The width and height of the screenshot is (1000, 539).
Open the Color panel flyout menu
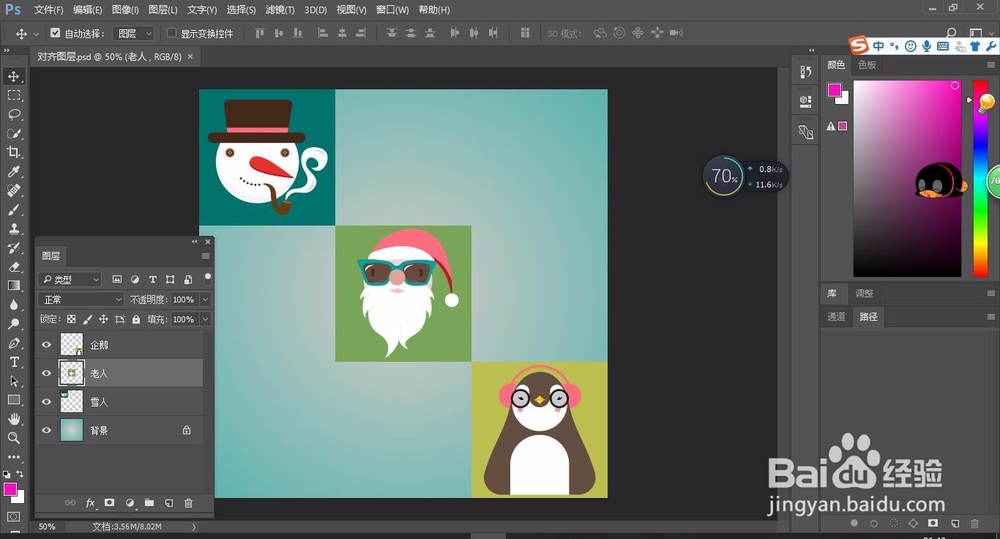pyautogui.click(x=991, y=64)
